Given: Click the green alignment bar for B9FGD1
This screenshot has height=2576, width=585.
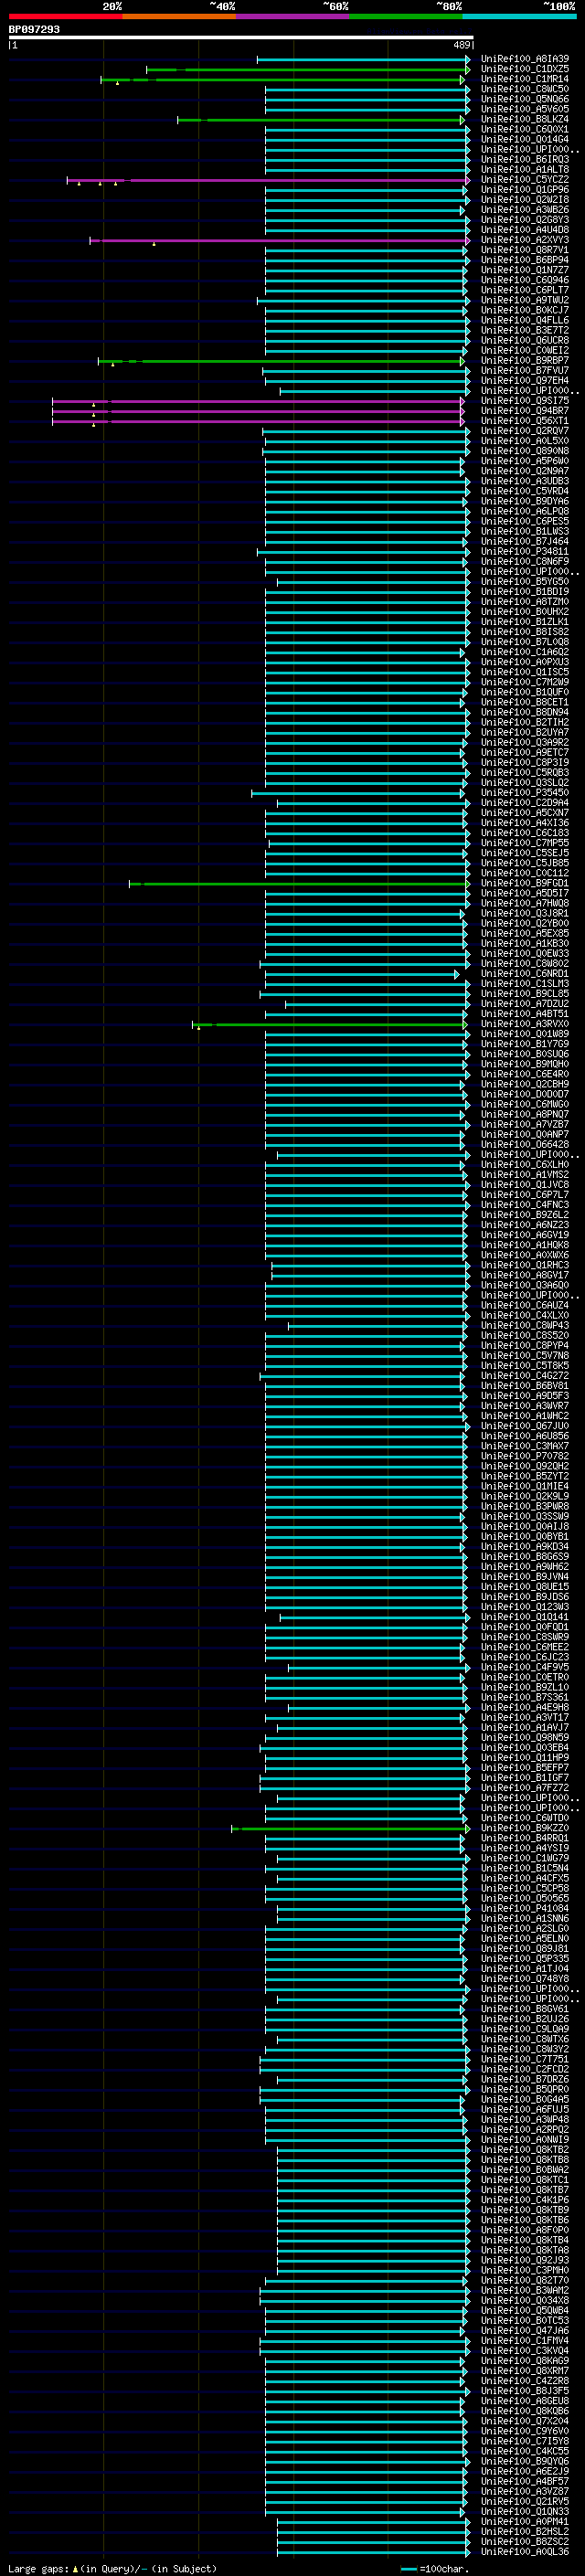Looking at the screenshot, I should tap(299, 884).
